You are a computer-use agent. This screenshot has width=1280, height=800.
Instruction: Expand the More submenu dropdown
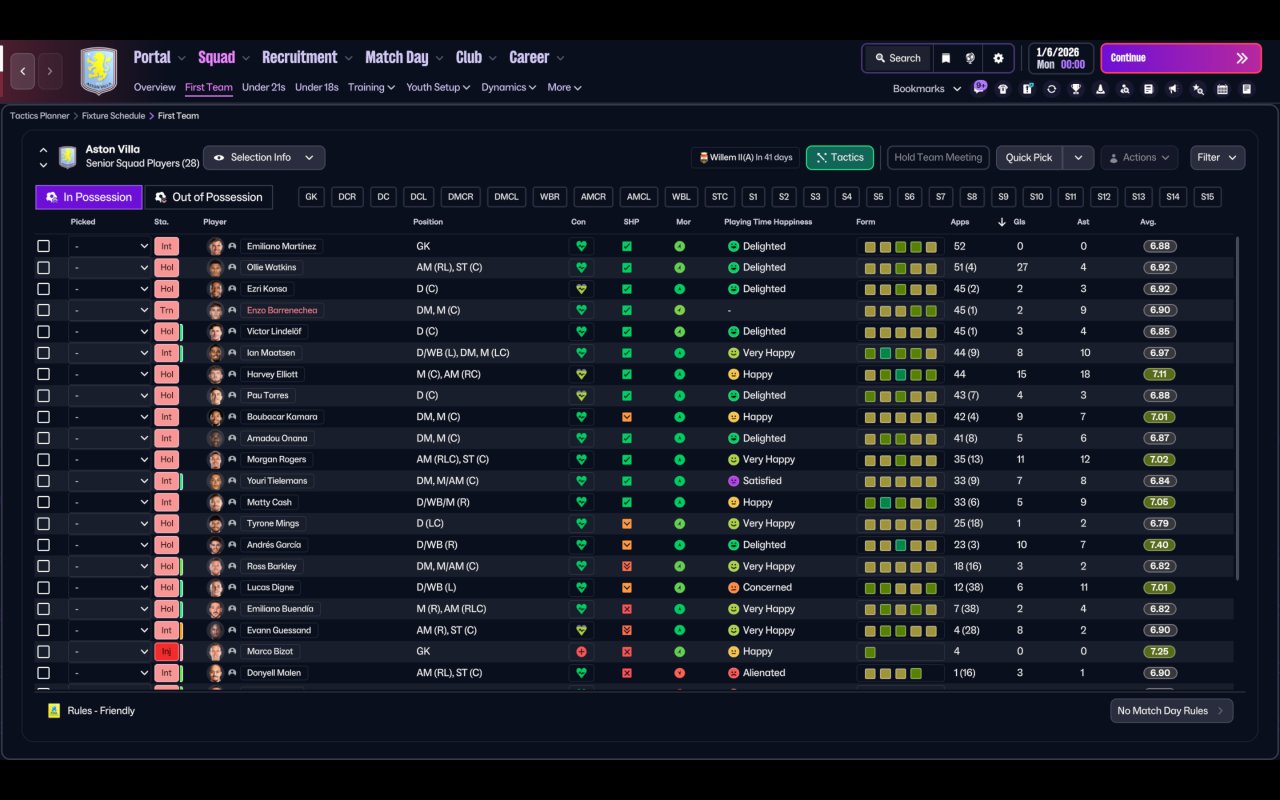[564, 88]
